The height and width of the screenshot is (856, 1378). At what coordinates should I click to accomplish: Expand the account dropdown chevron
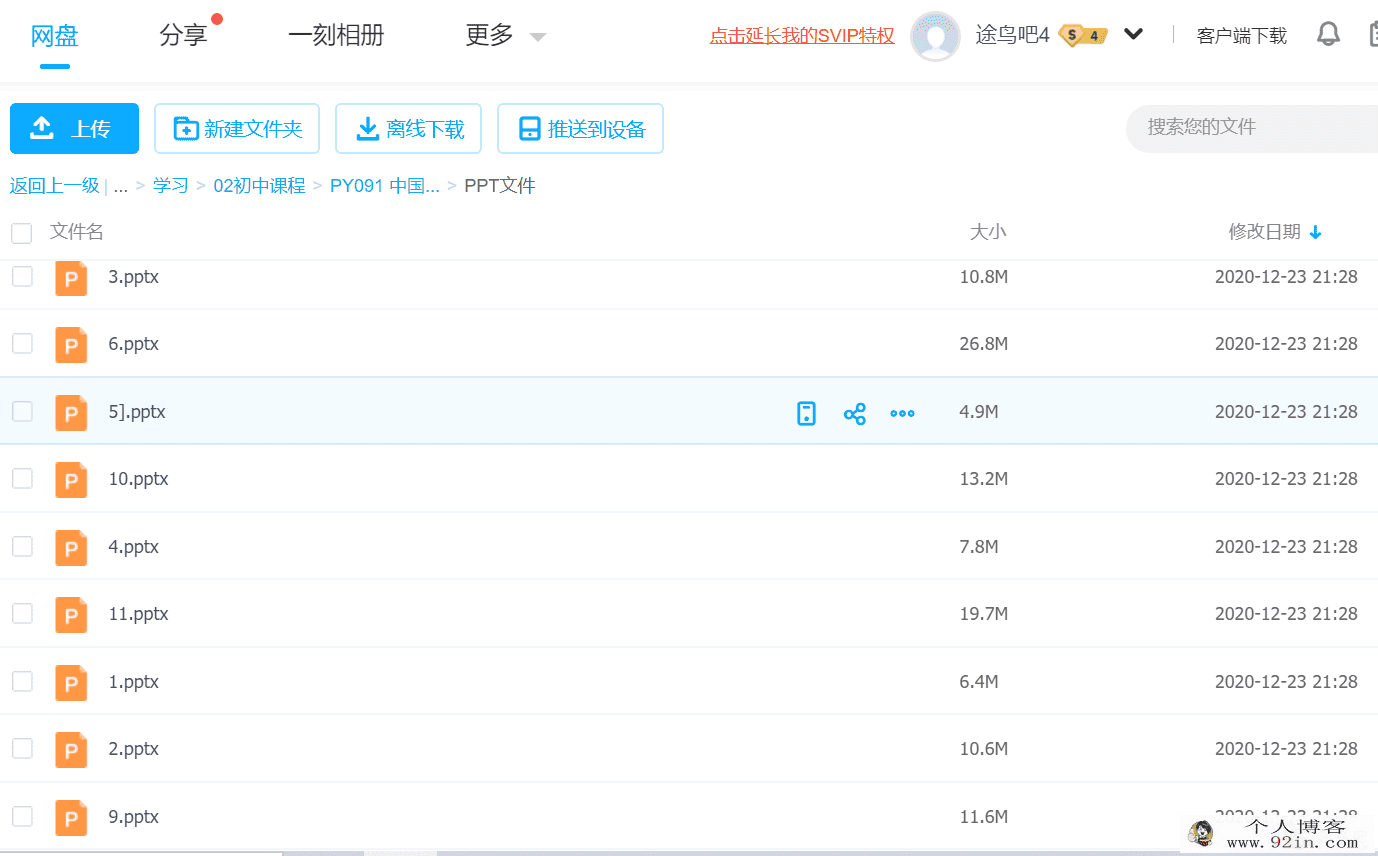click(x=1133, y=34)
